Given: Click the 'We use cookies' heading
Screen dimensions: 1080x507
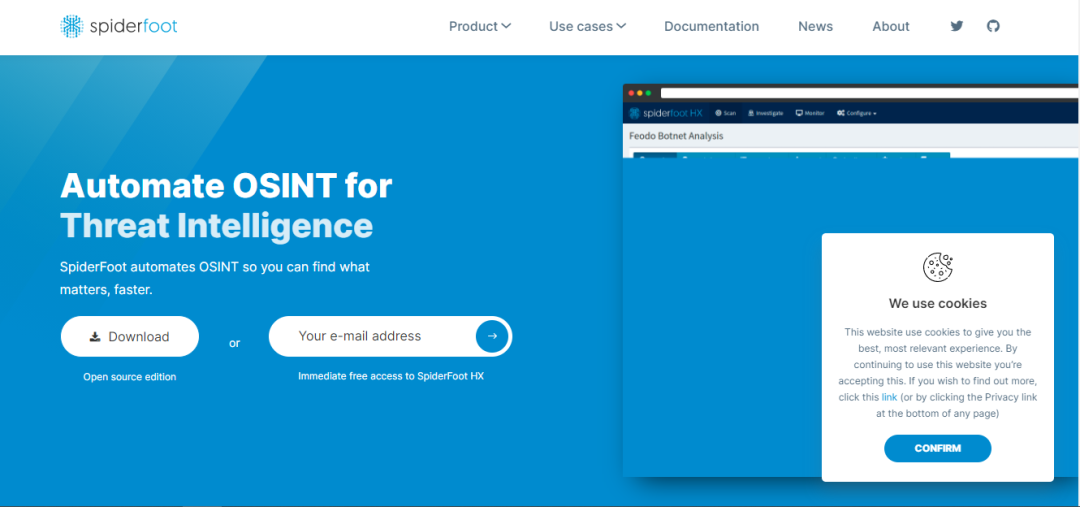Looking at the screenshot, I should click(x=937, y=303).
